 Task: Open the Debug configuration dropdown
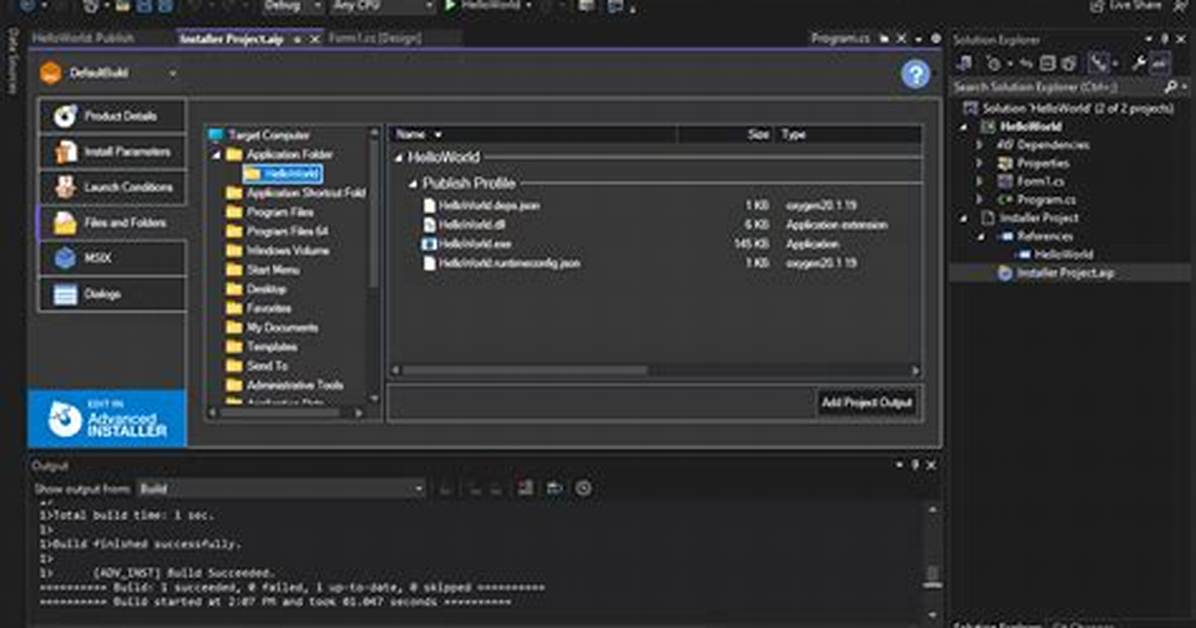pyautogui.click(x=294, y=6)
